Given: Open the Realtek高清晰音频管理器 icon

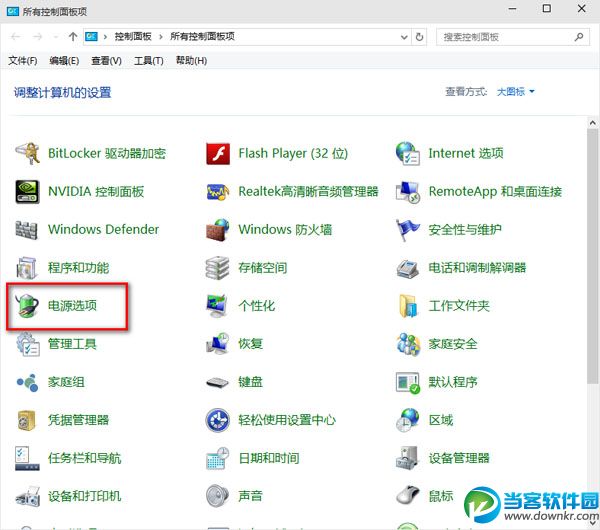Looking at the screenshot, I should (218, 192).
